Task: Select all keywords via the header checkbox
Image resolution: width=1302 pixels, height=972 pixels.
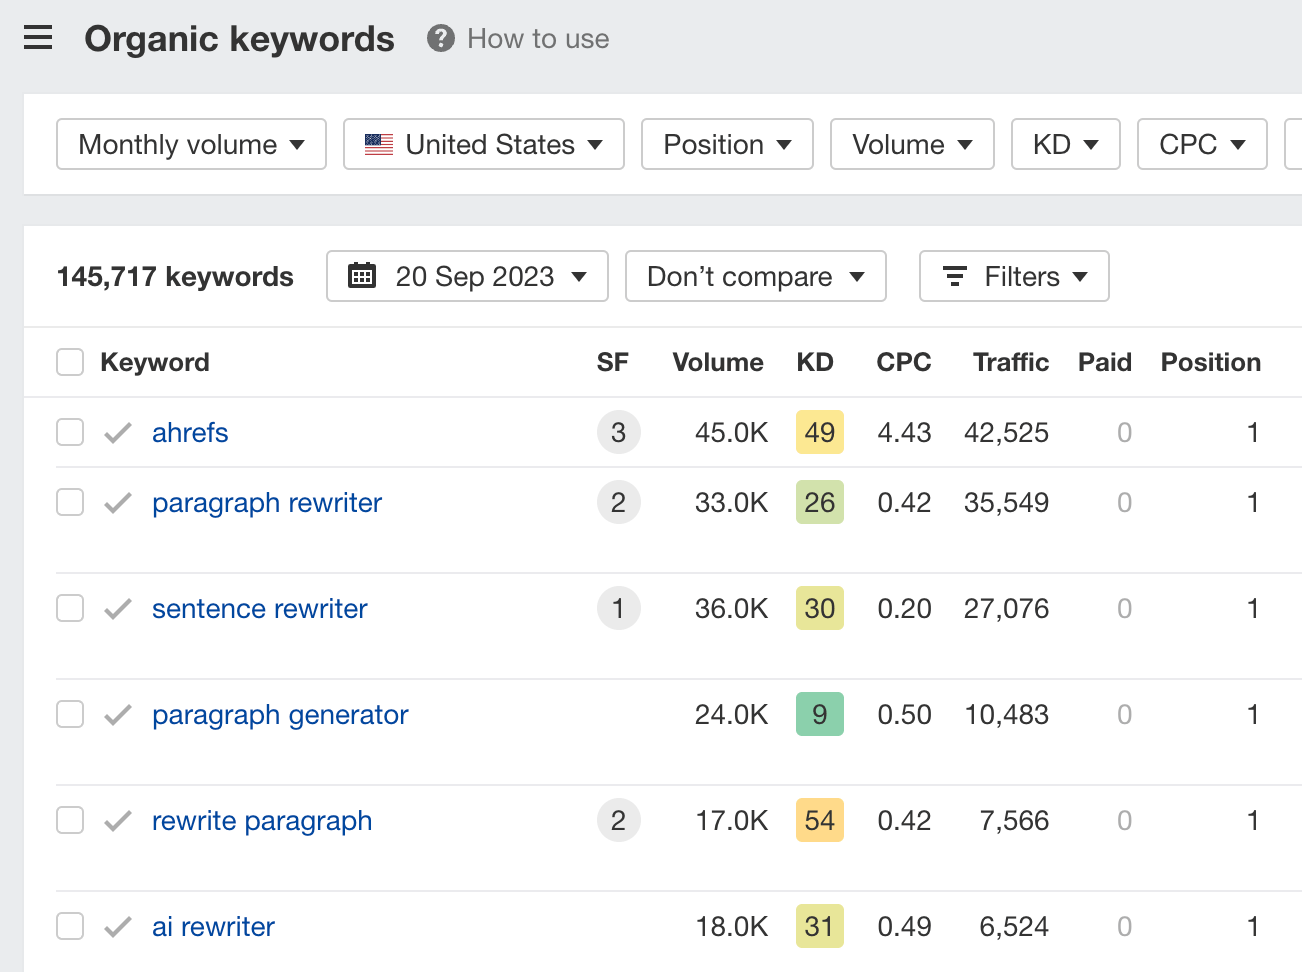Action: tap(69, 362)
